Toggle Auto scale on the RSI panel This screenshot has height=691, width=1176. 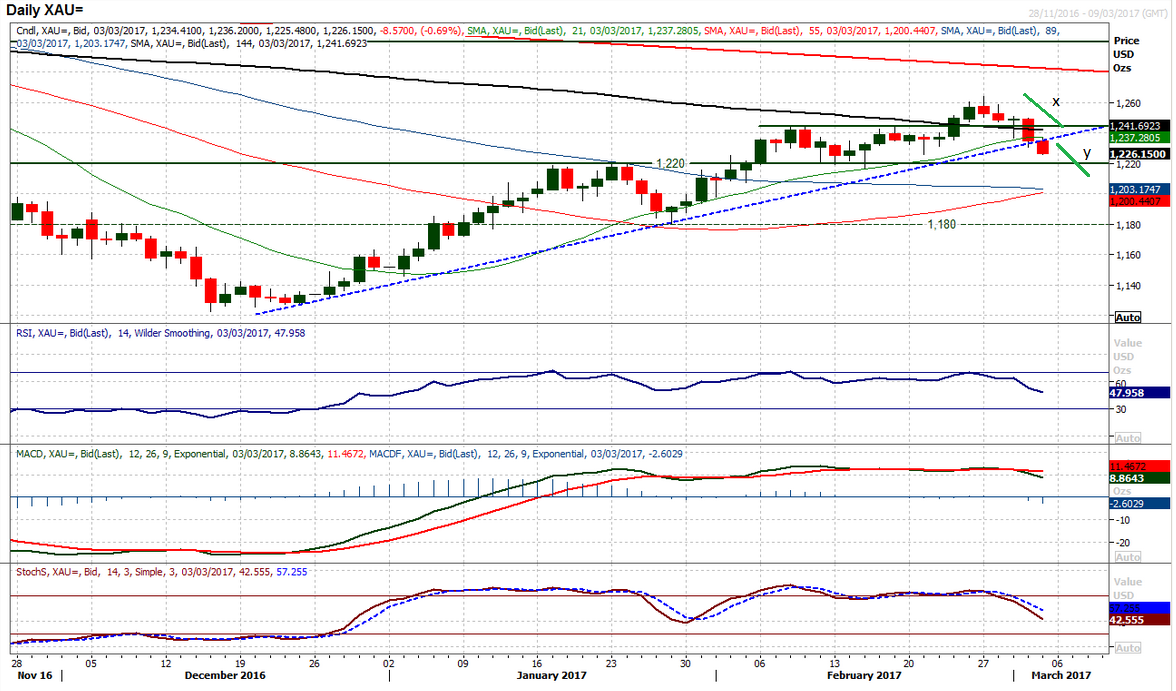click(x=1127, y=438)
